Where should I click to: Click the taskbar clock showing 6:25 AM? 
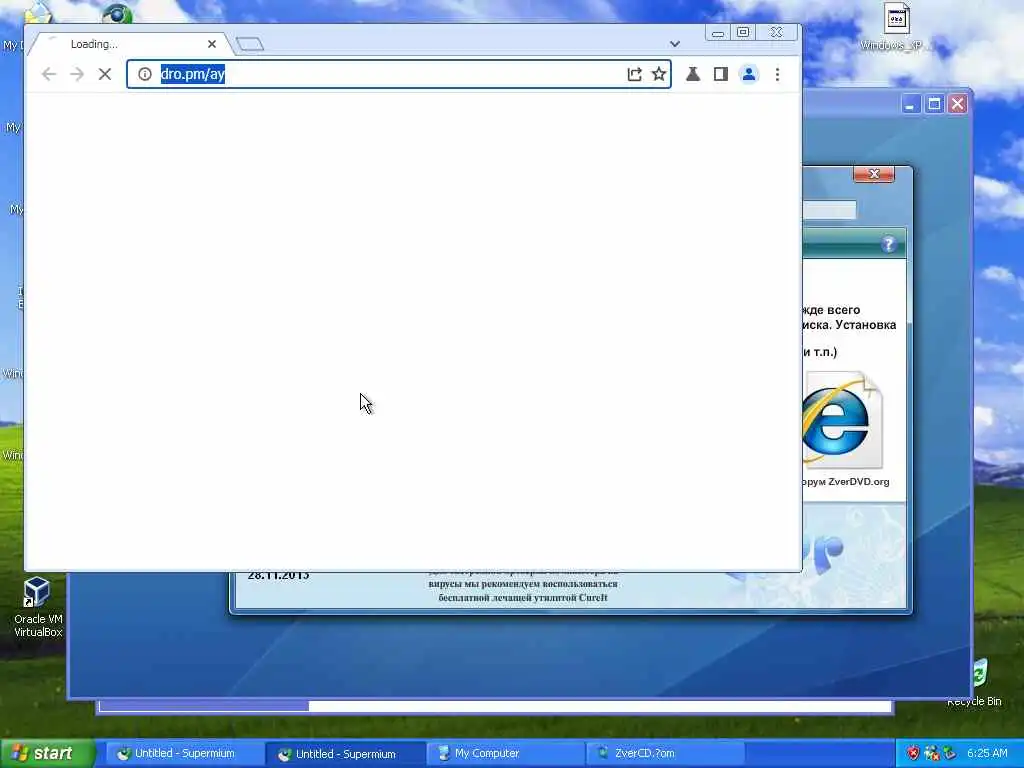point(987,753)
